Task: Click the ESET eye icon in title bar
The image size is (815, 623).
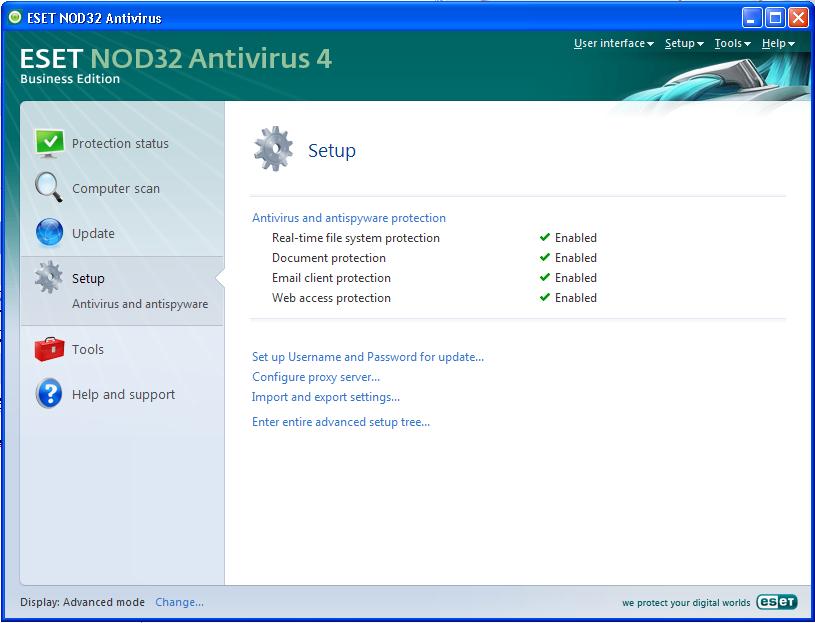Action: pyautogui.click(x=15, y=18)
